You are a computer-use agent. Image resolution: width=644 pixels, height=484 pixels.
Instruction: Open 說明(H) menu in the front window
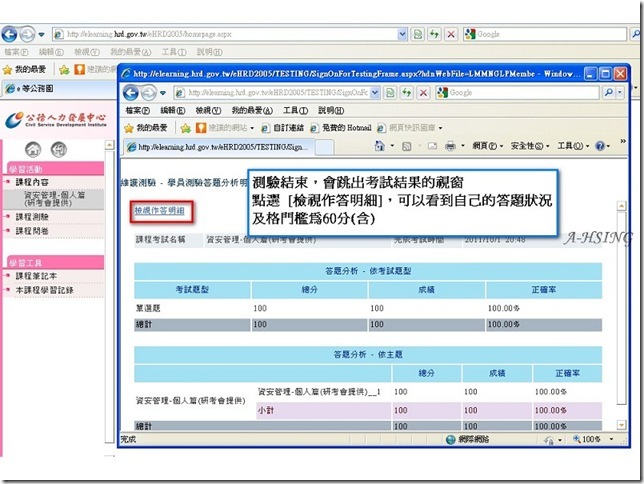331,111
